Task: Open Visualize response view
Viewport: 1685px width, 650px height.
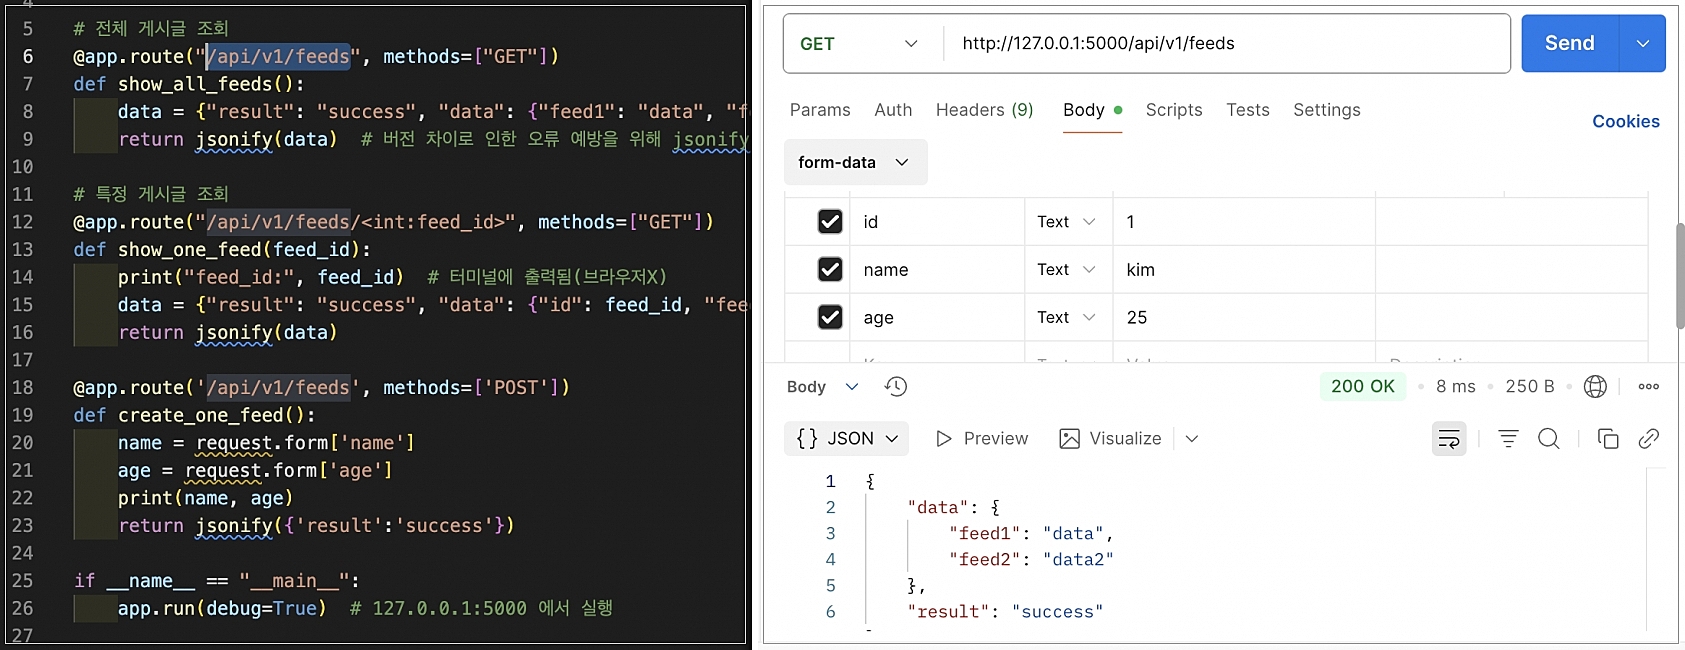Action: (1110, 438)
